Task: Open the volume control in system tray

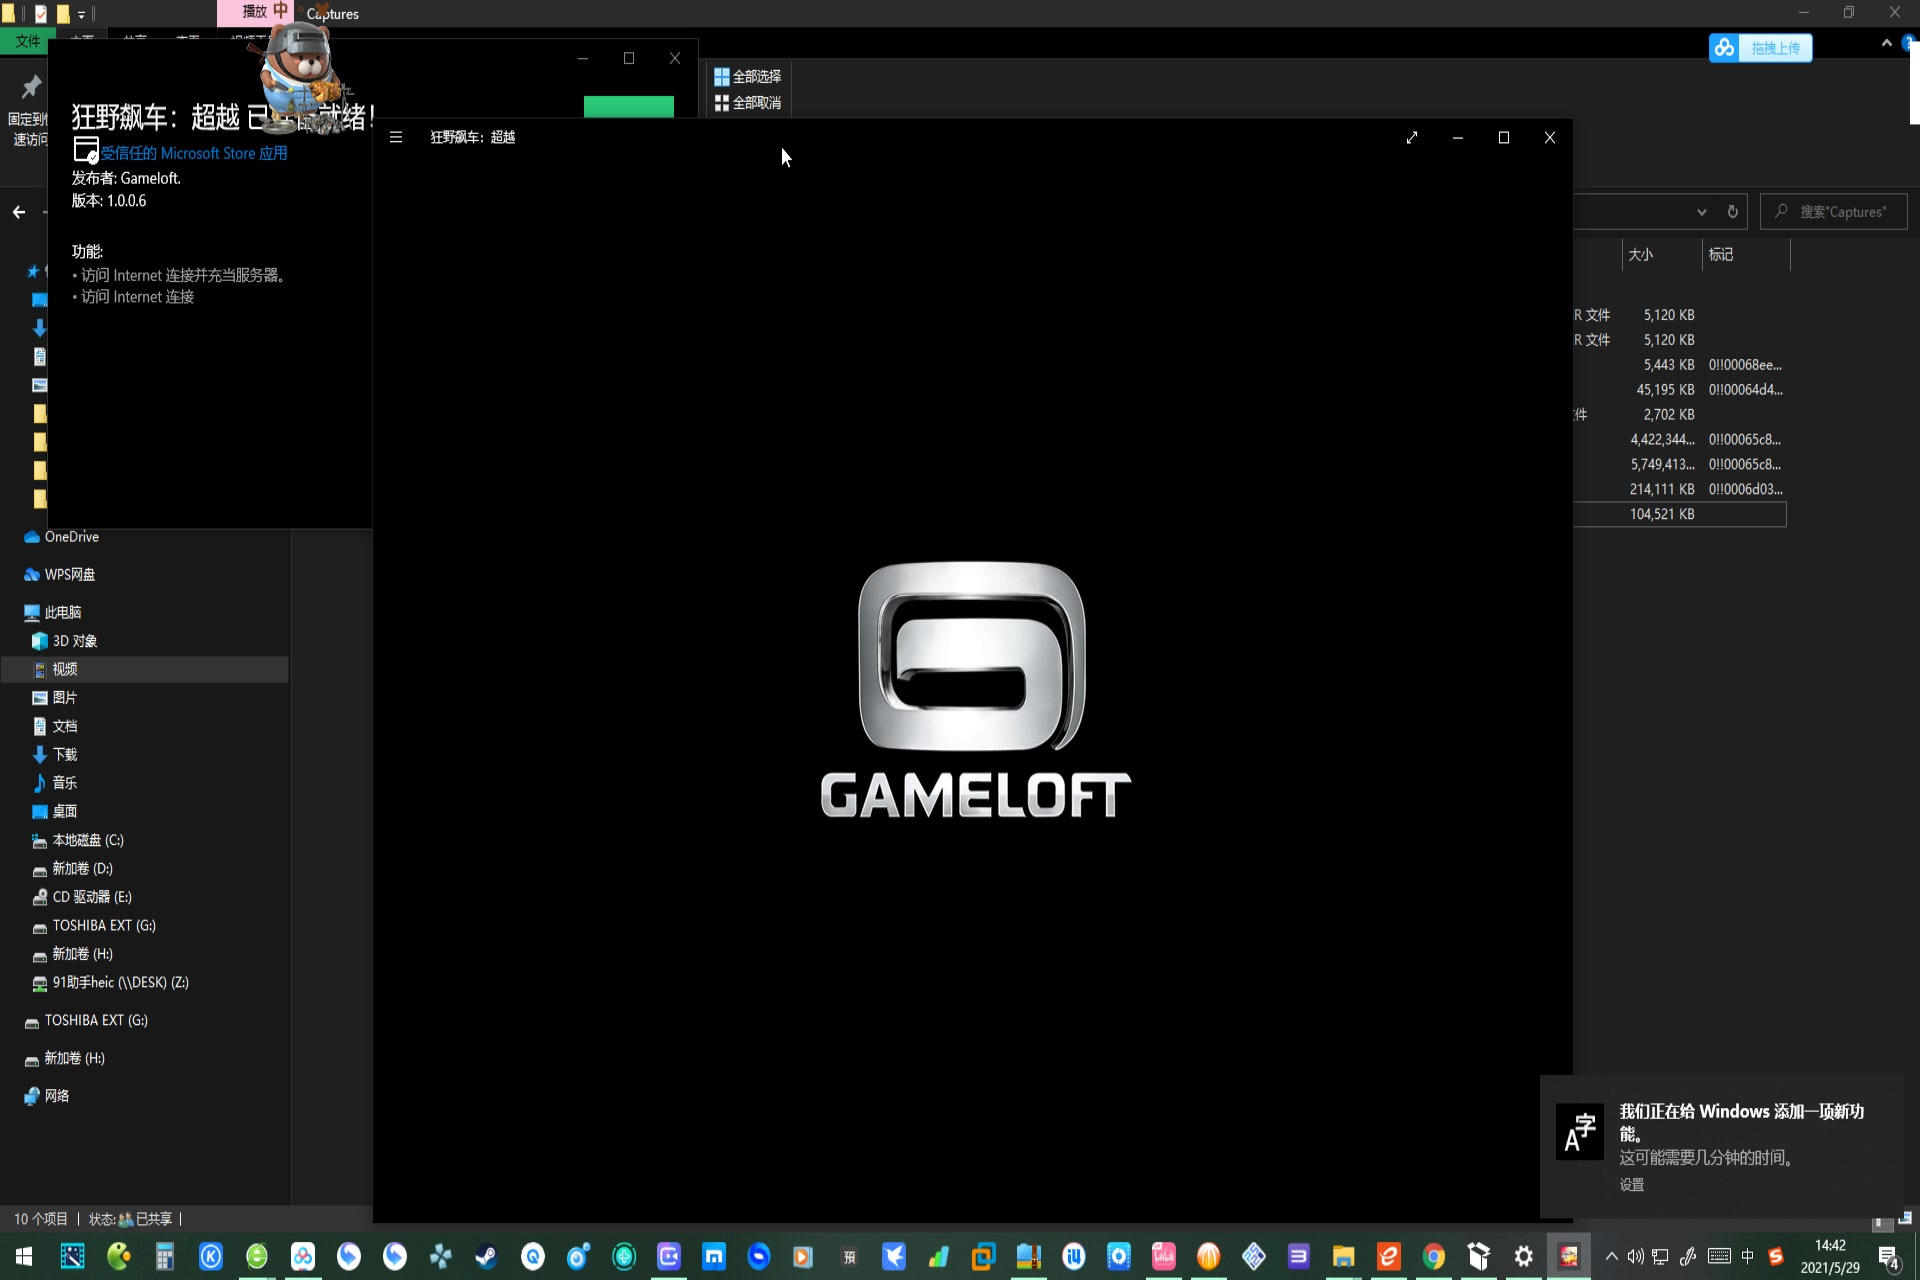Action: point(1635,1256)
